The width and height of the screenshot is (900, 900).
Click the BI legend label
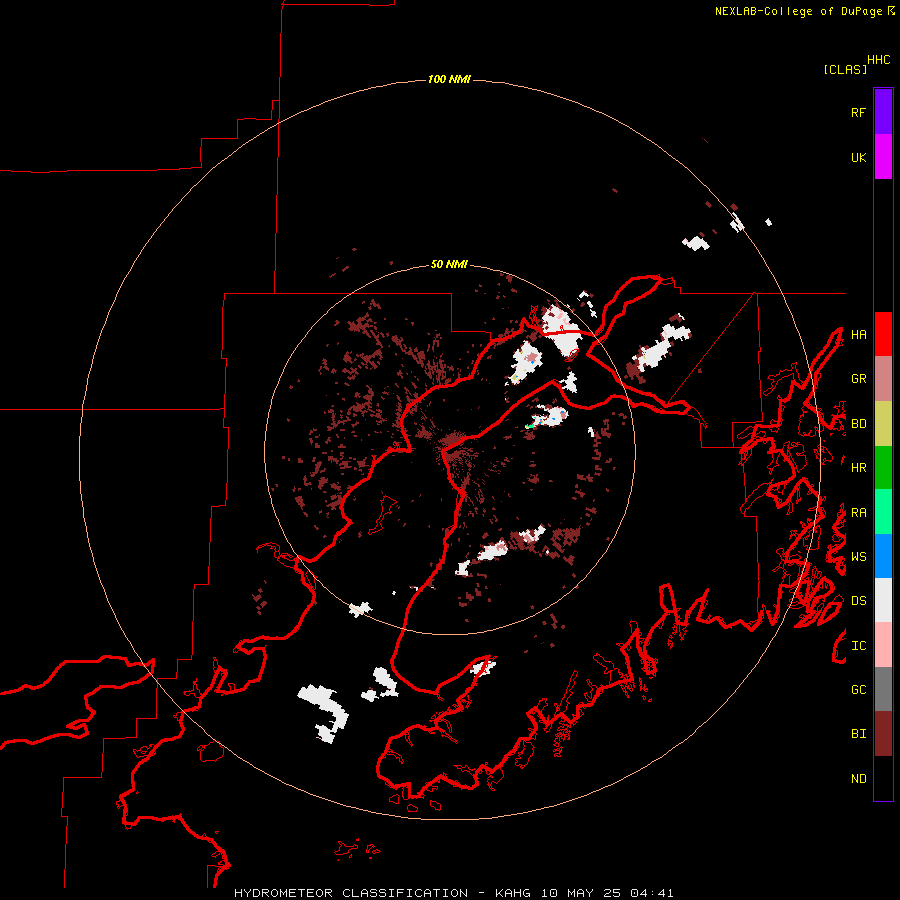coord(858,734)
